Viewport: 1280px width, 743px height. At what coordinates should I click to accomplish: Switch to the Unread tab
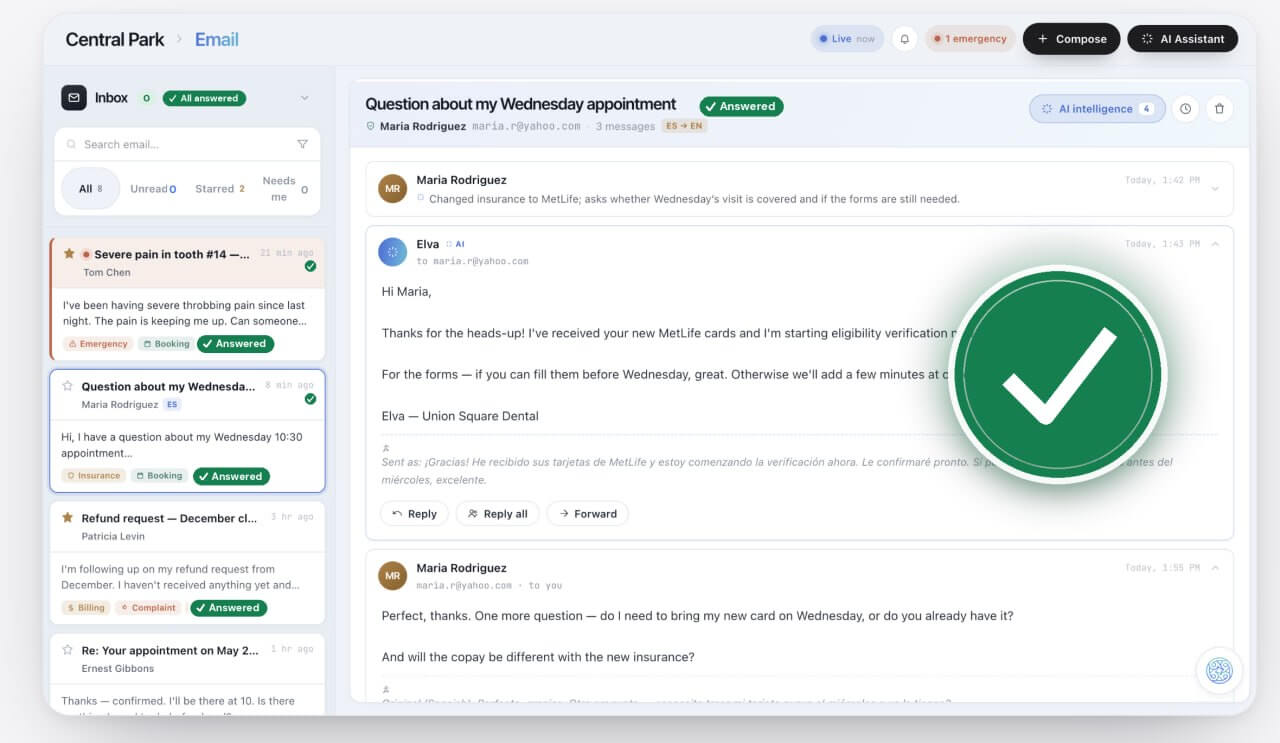(x=153, y=188)
